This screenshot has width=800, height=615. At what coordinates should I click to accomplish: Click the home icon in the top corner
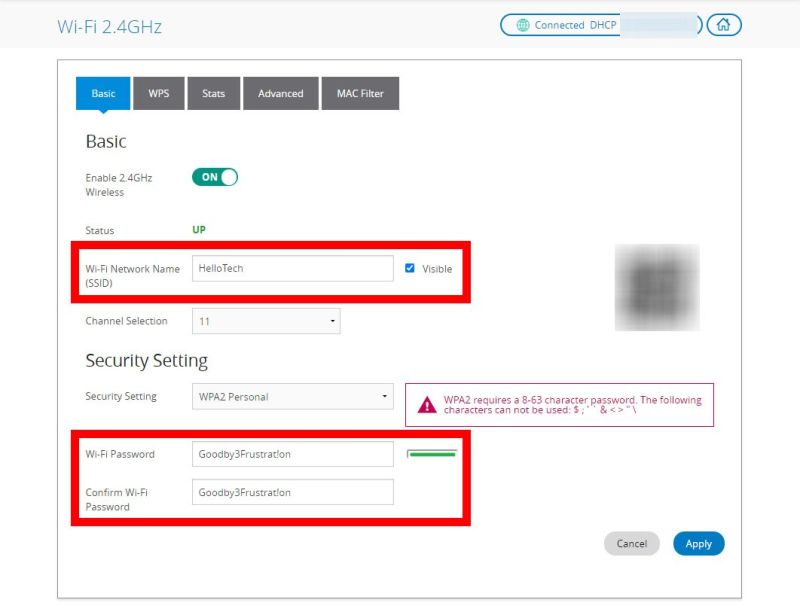click(x=722, y=24)
